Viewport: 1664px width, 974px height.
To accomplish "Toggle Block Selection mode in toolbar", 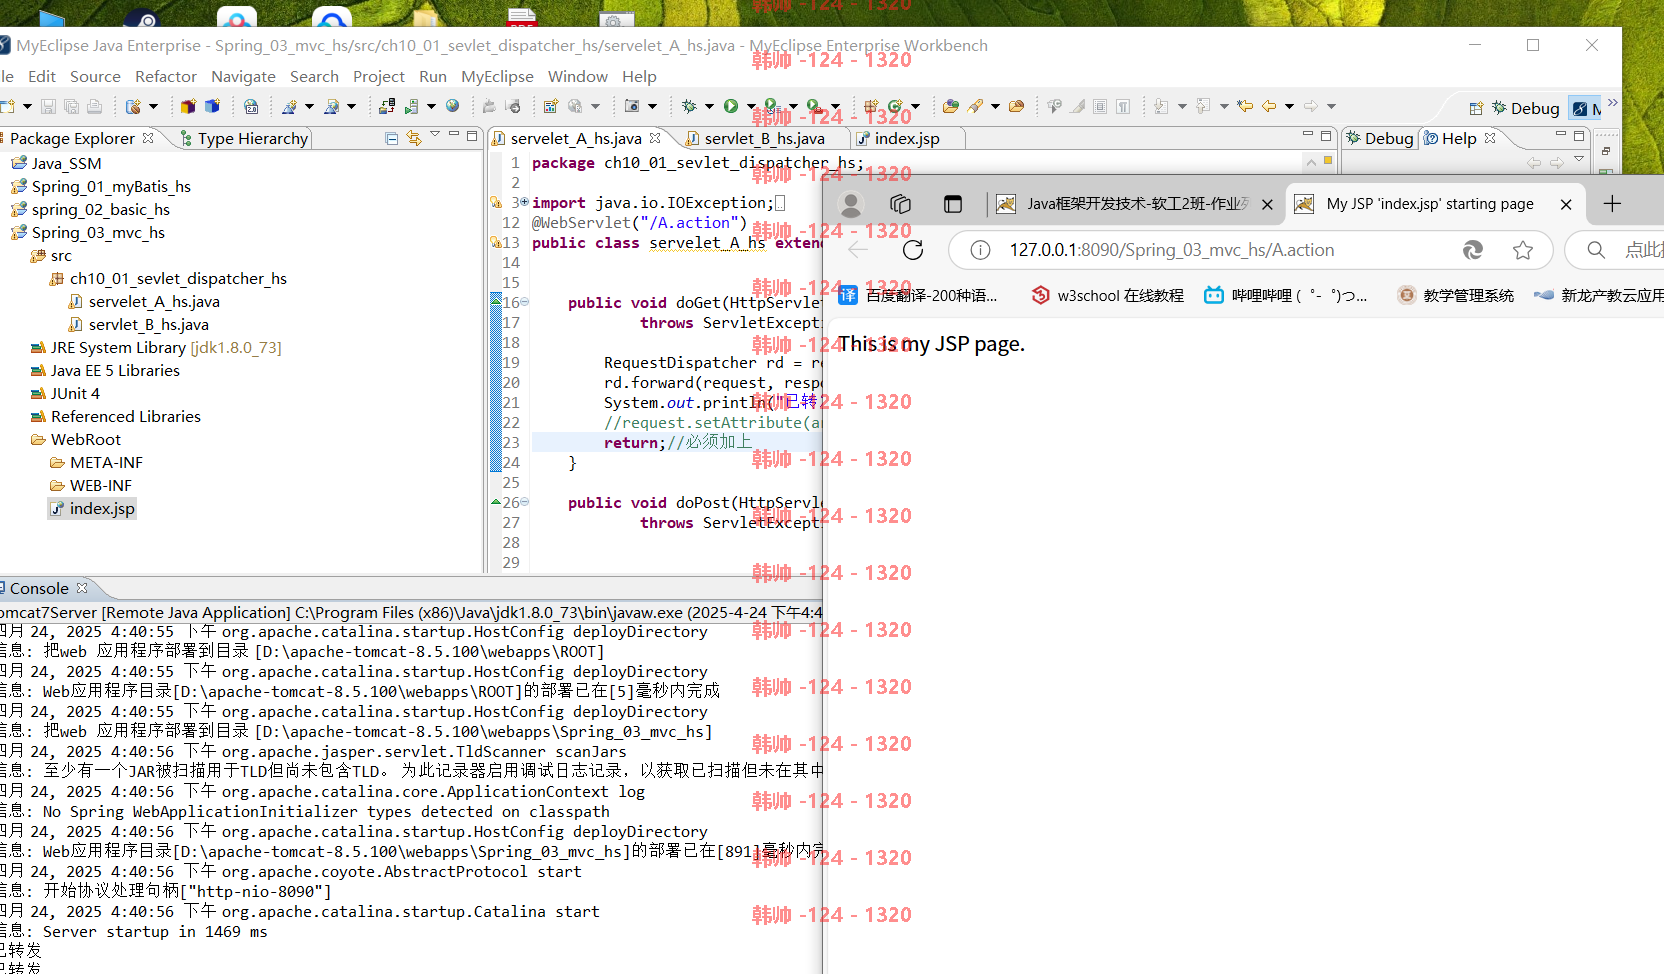I will coord(1100,106).
